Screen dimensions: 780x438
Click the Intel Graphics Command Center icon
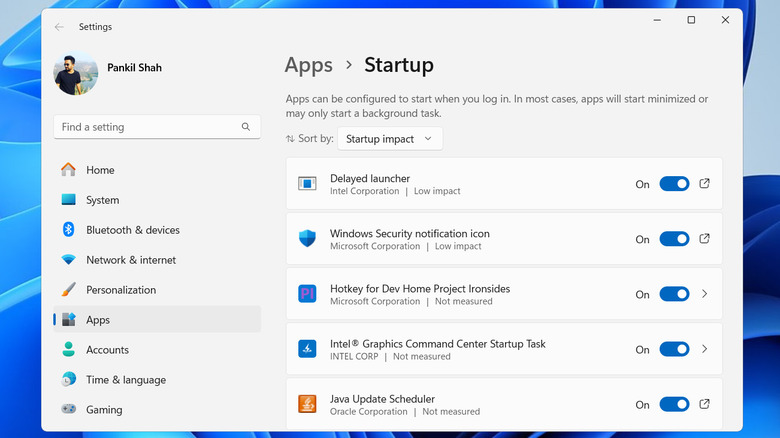[x=307, y=349]
